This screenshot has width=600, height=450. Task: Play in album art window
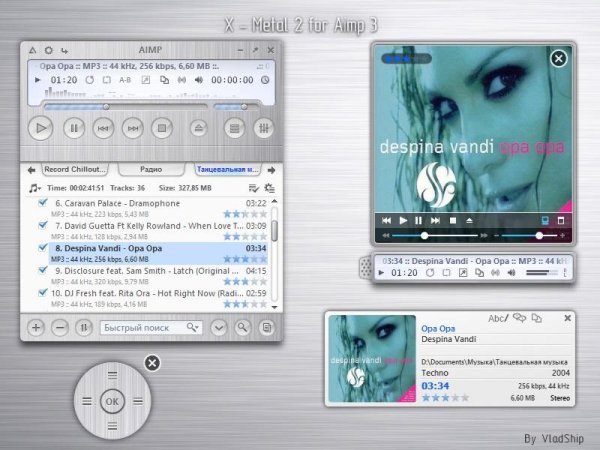point(403,220)
